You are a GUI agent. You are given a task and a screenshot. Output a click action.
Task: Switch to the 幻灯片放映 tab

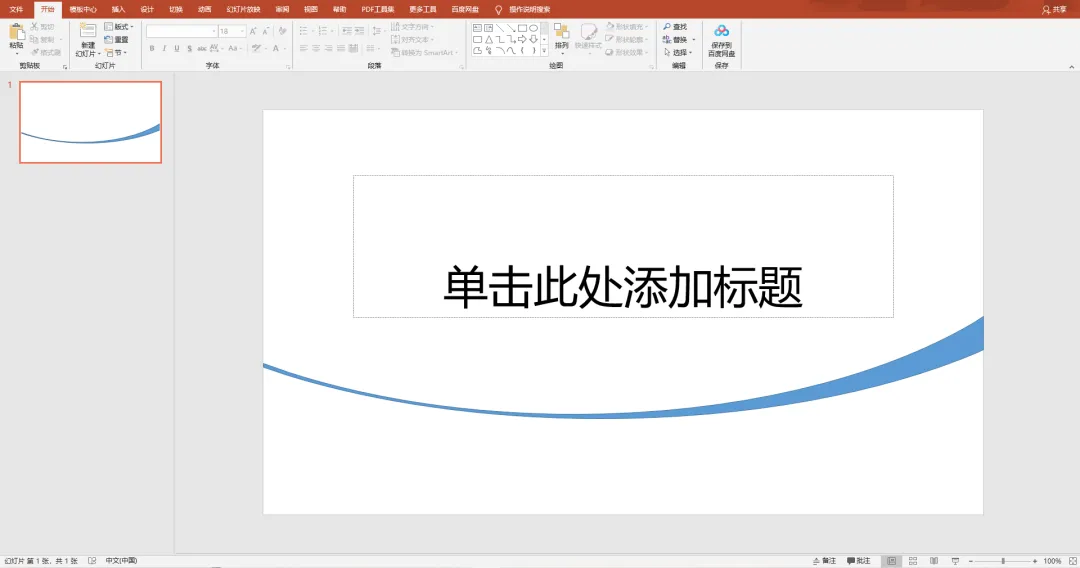coord(243,10)
